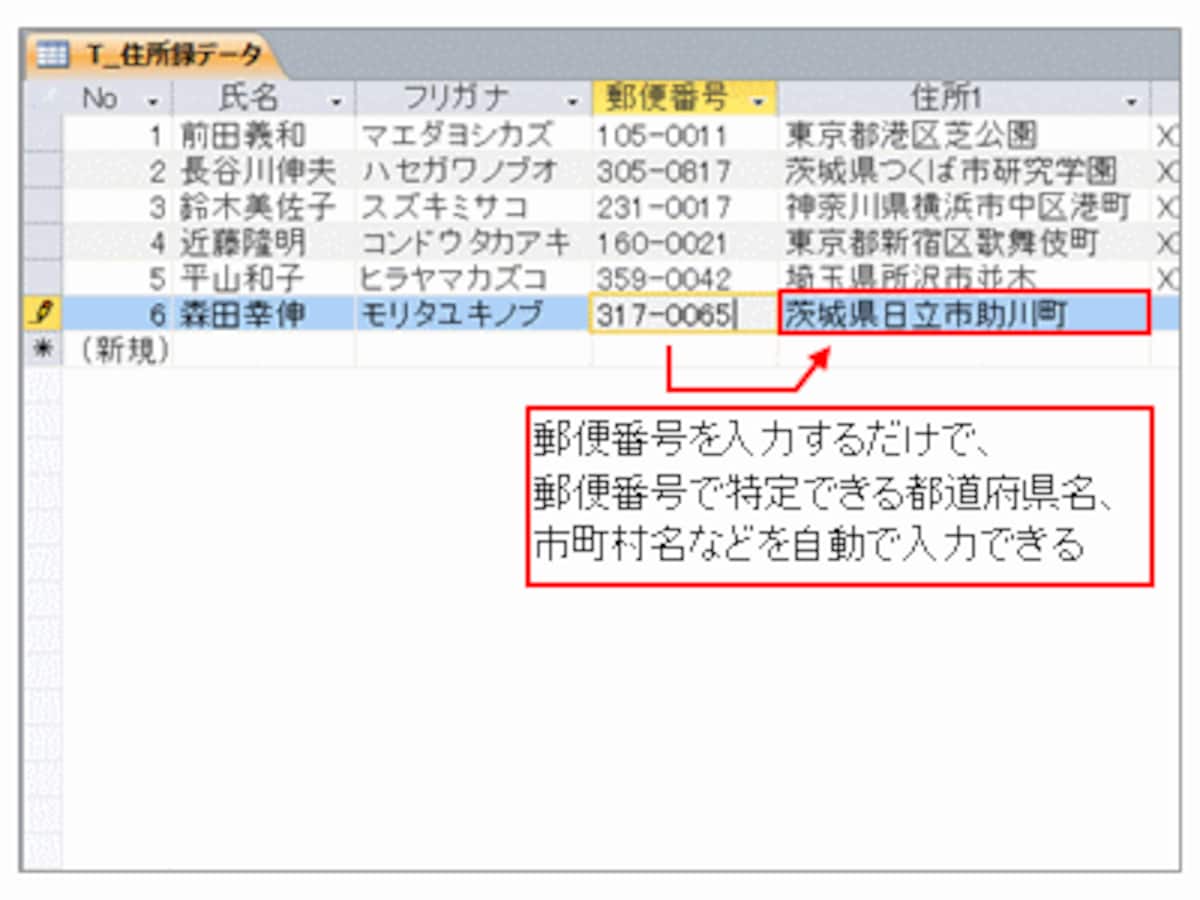Click the cell ハセガワノブオ
The image size is (1200, 900).
point(473,171)
